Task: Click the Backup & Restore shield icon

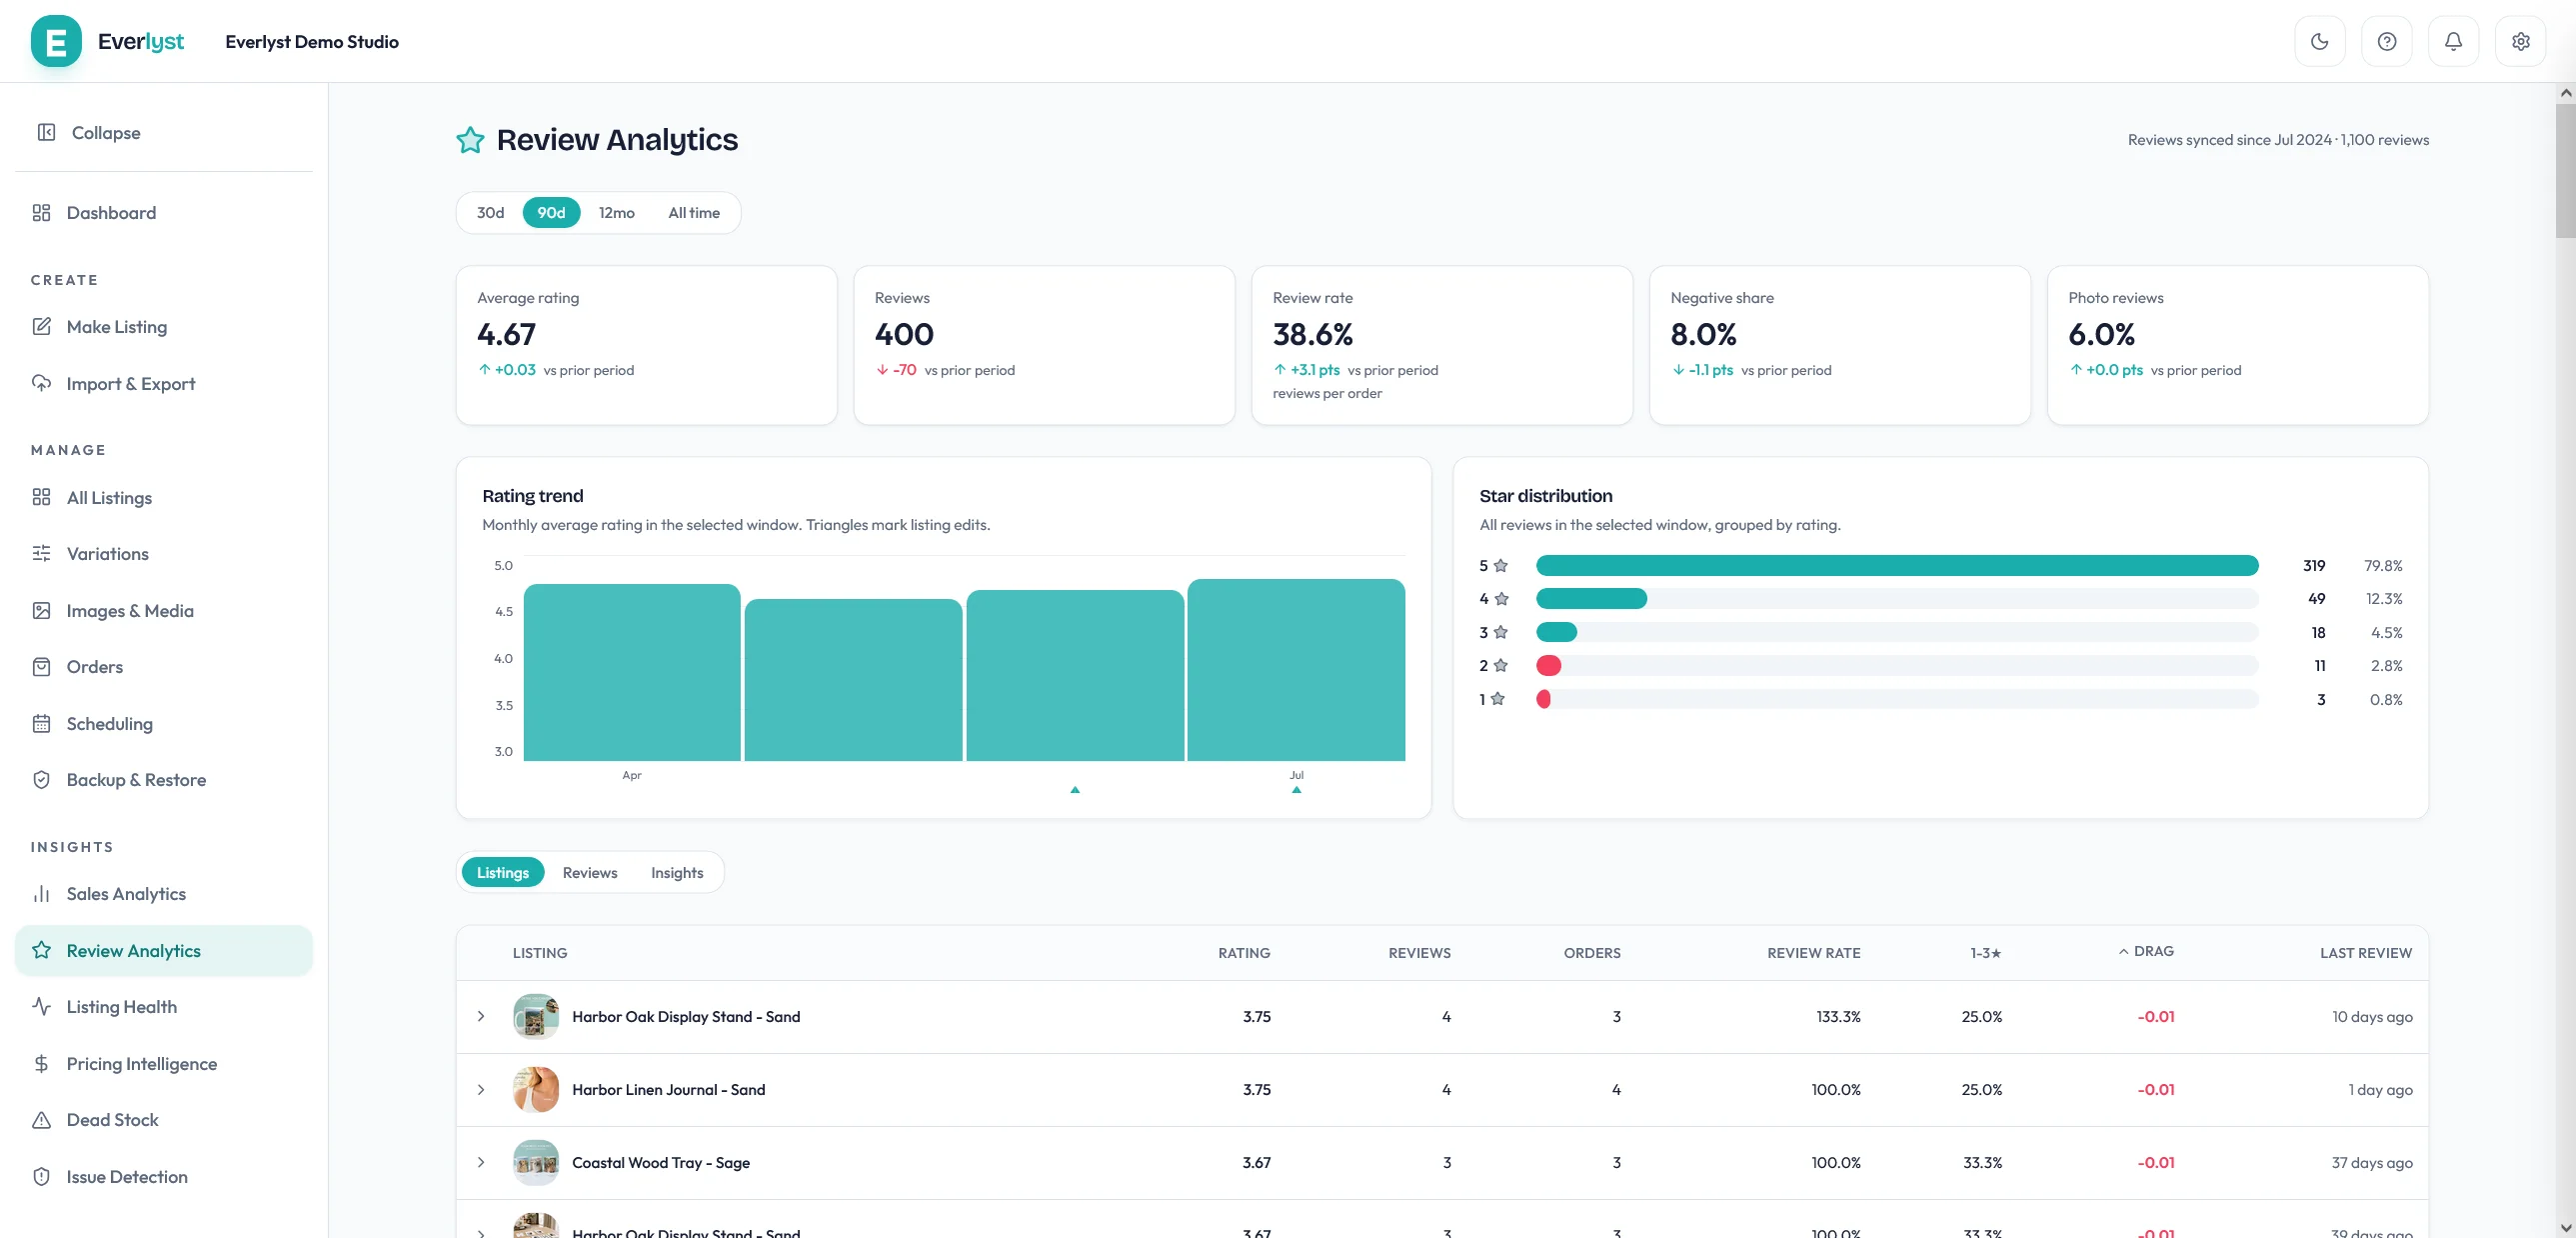Action: [x=41, y=779]
